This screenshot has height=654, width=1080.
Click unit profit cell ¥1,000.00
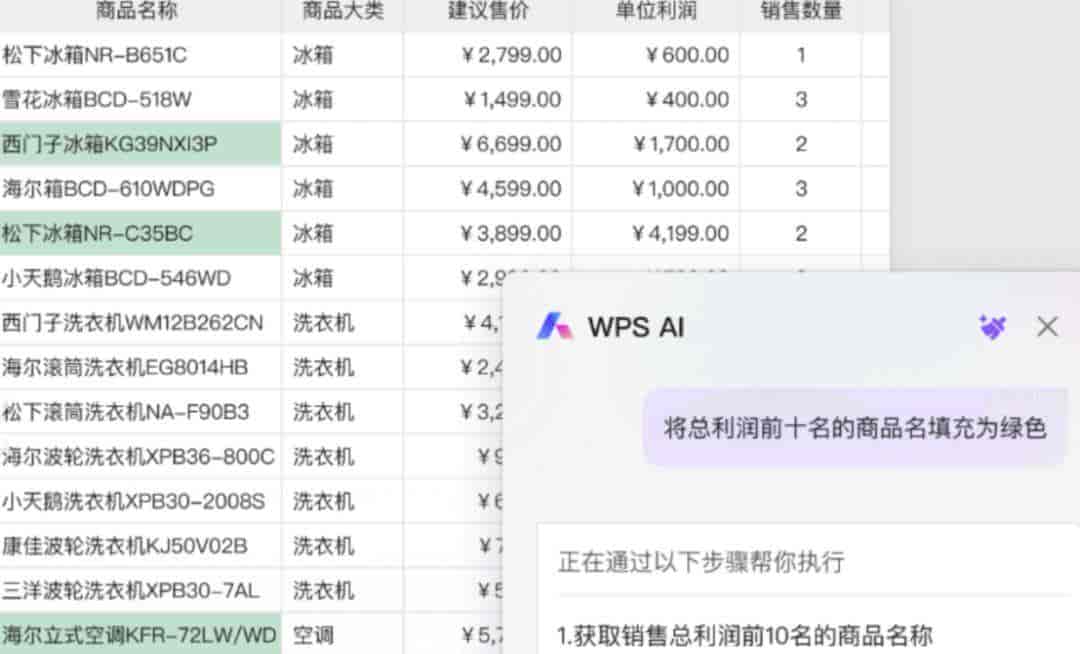click(x=656, y=189)
